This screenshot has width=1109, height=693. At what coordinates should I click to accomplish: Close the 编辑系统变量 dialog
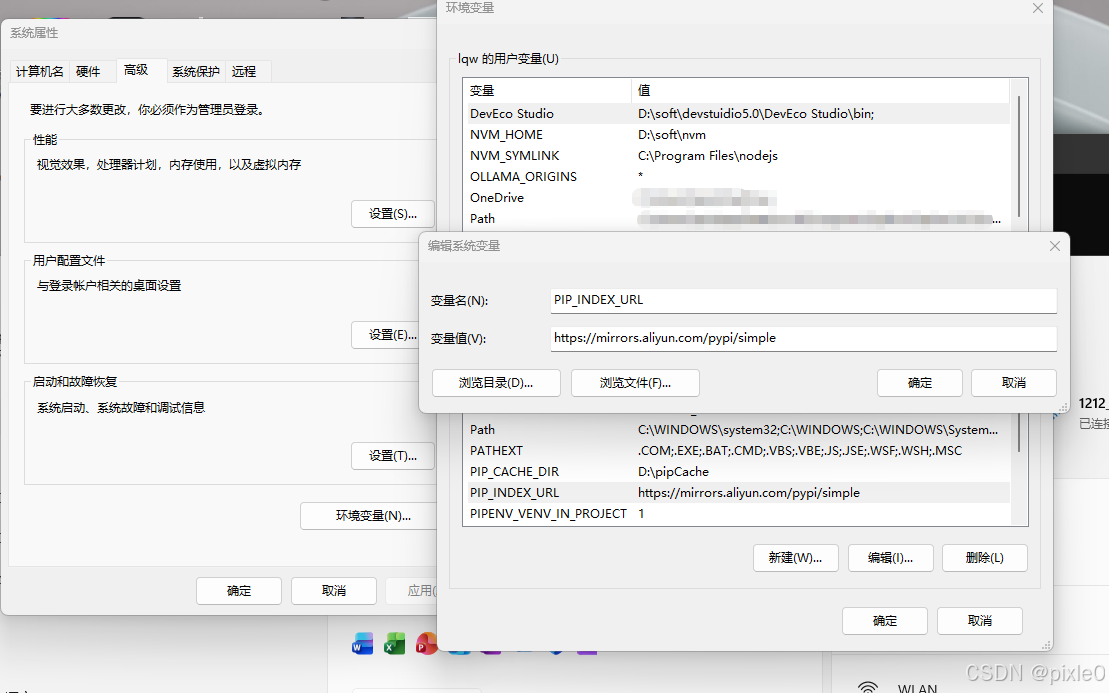pos(1055,246)
